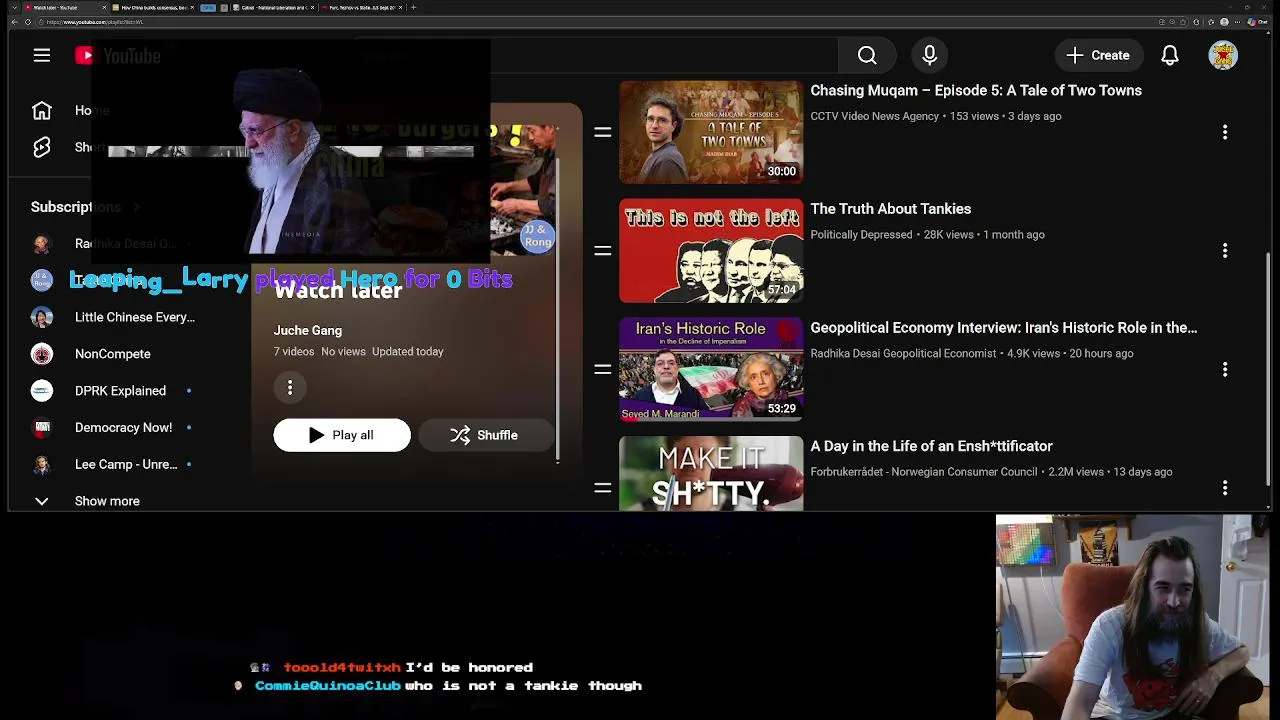Open browser three-dot settings menu
Viewport: 1280px width, 720px height.
(x=1238, y=22)
